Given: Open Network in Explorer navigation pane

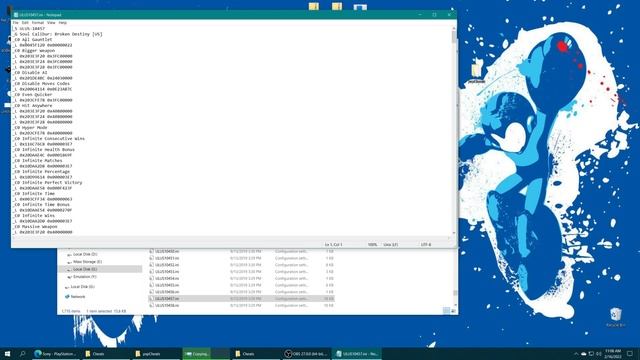Looking at the screenshot, I should click(78, 297).
